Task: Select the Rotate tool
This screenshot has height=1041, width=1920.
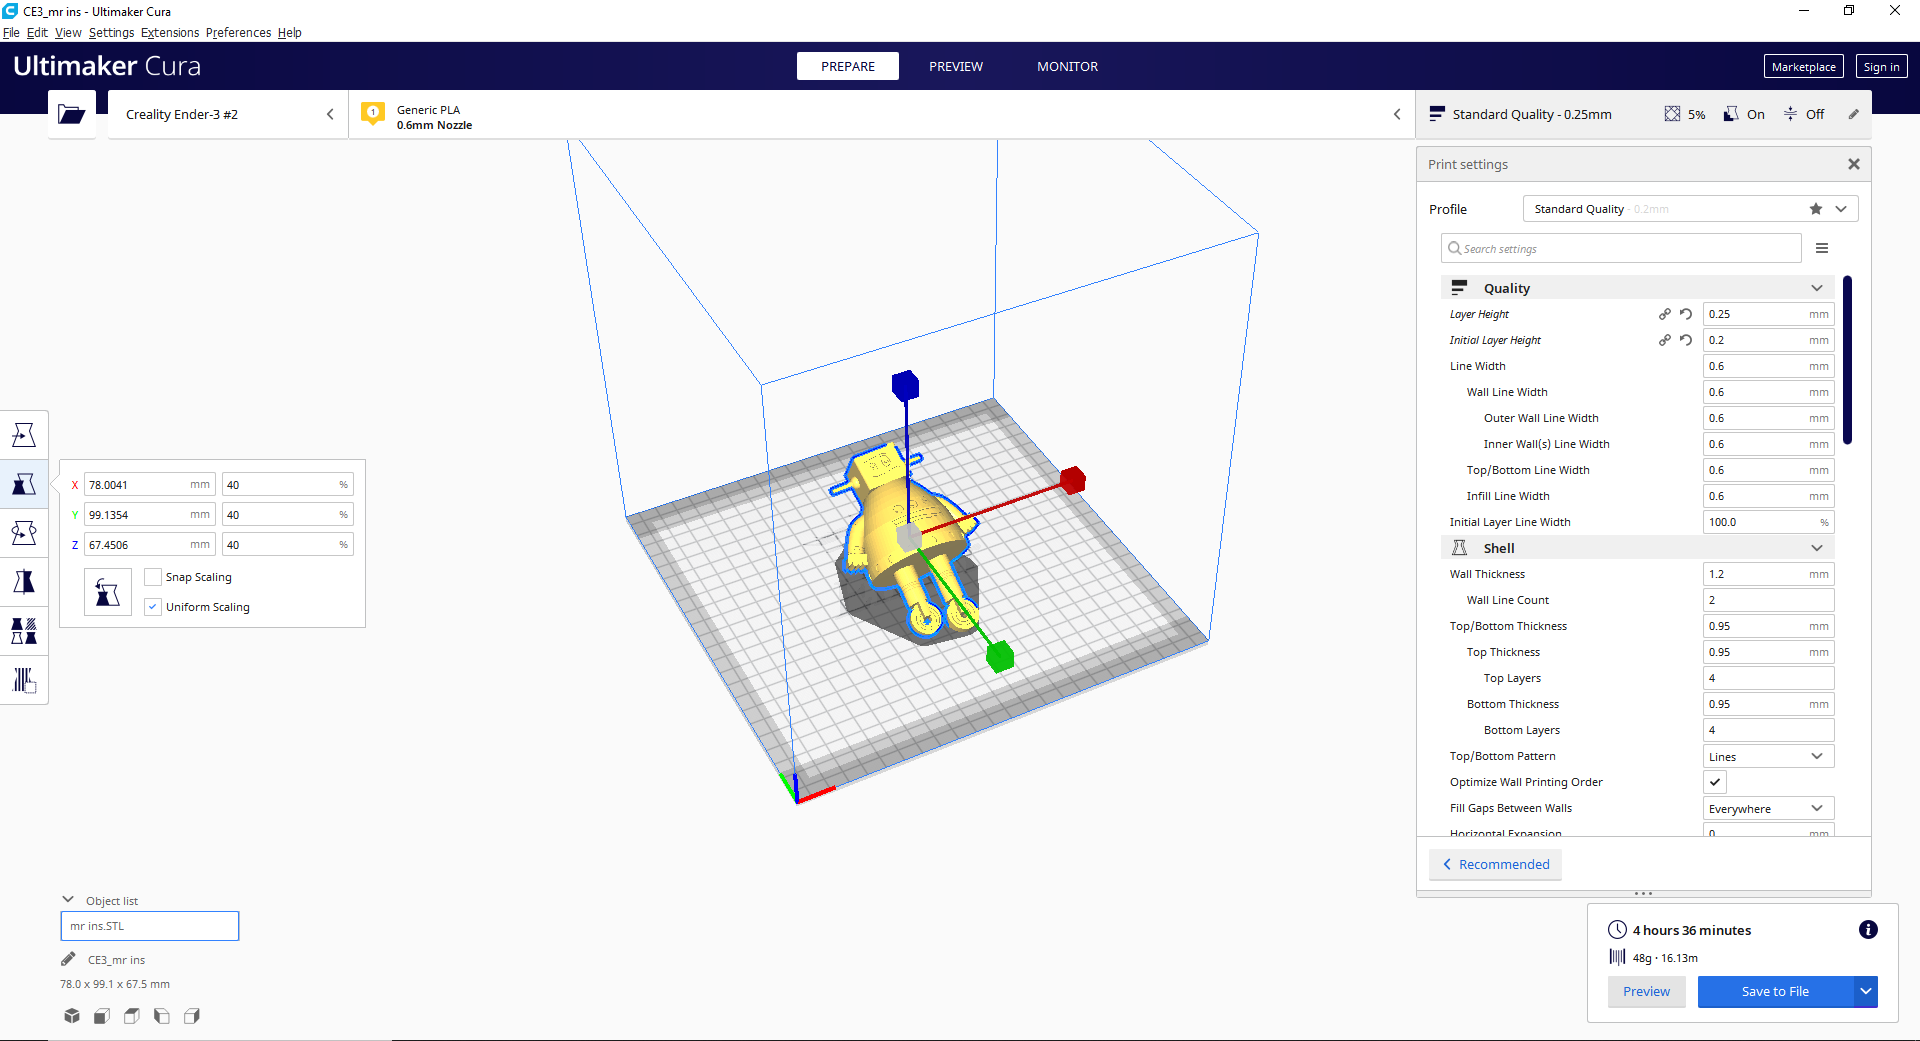Action: click(x=24, y=533)
